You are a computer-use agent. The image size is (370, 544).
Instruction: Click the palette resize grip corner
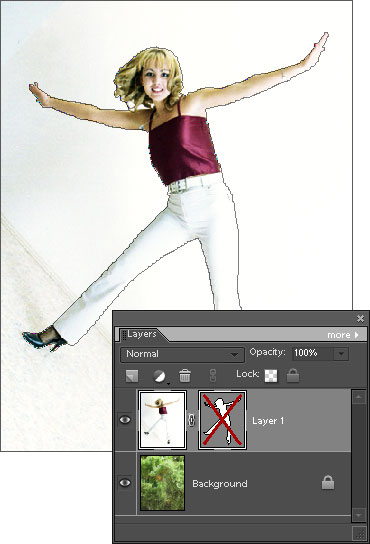[360, 533]
